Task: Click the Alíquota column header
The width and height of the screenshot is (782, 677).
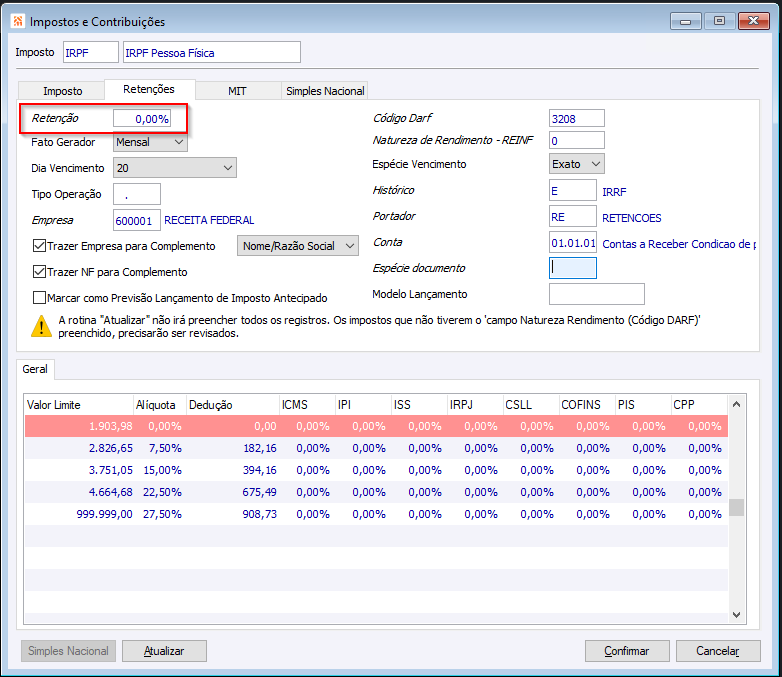Action: pyautogui.click(x=160, y=405)
